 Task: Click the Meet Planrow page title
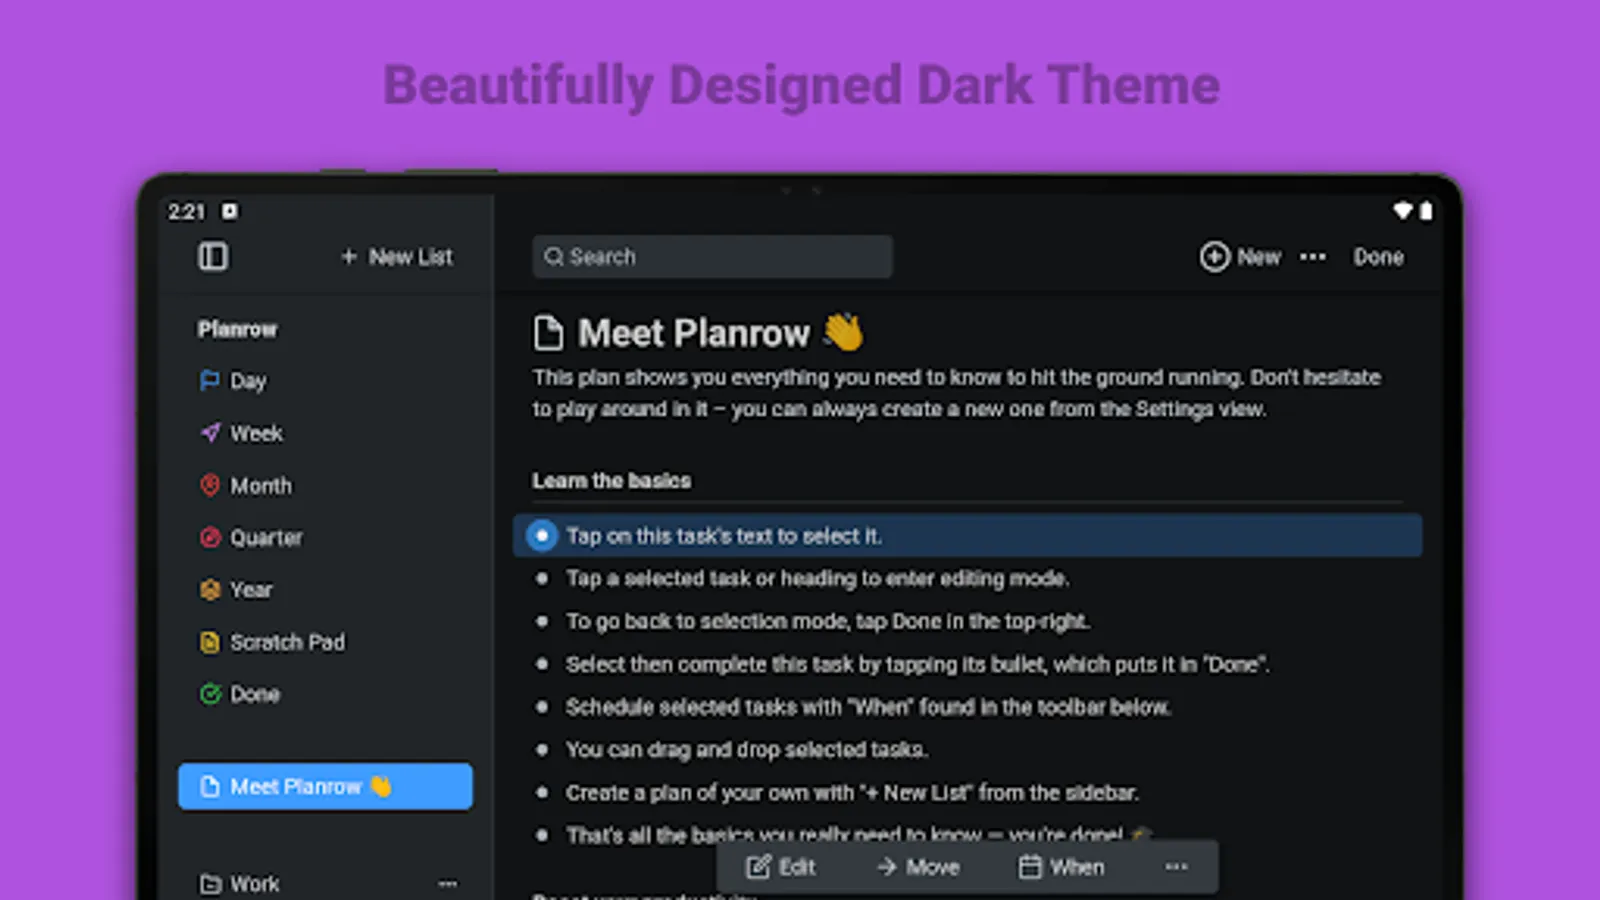click(x=694, y=333)
